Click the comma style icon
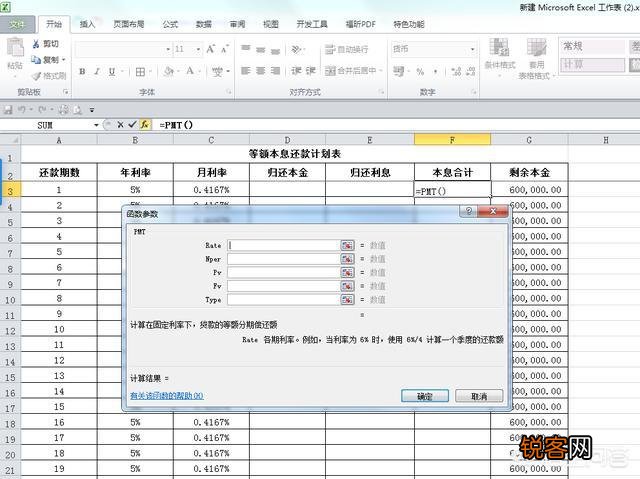The height and width of the screenshot is (479, 640). pos(436,72)
